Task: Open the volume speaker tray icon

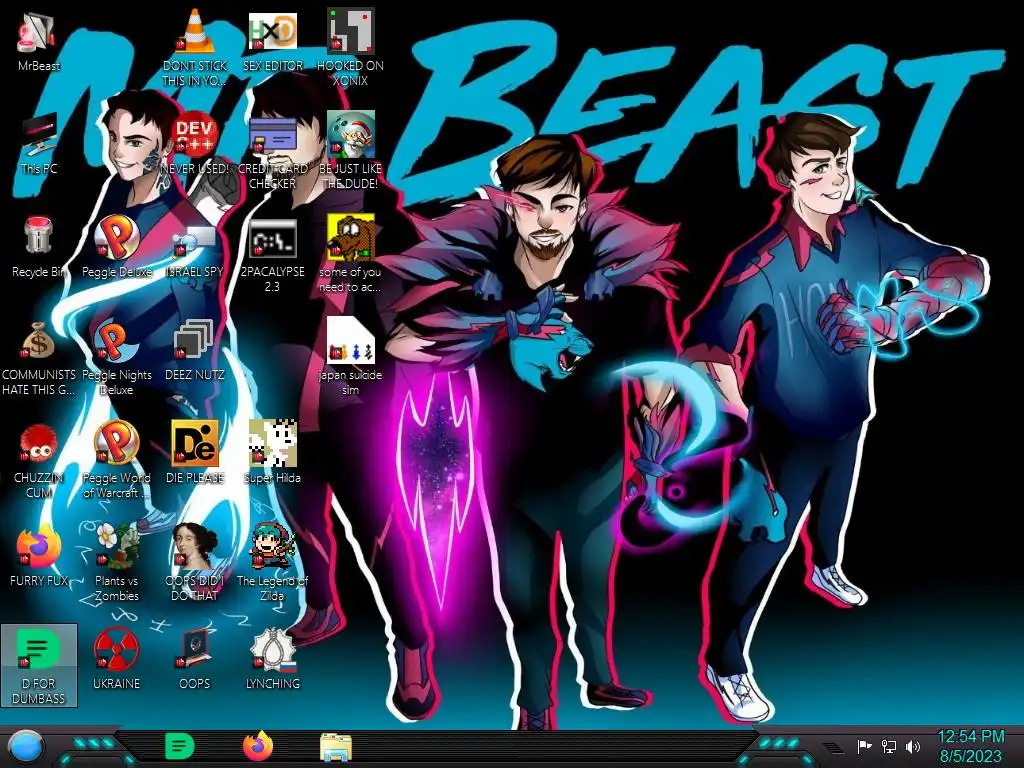Action: tap(913, 746)
